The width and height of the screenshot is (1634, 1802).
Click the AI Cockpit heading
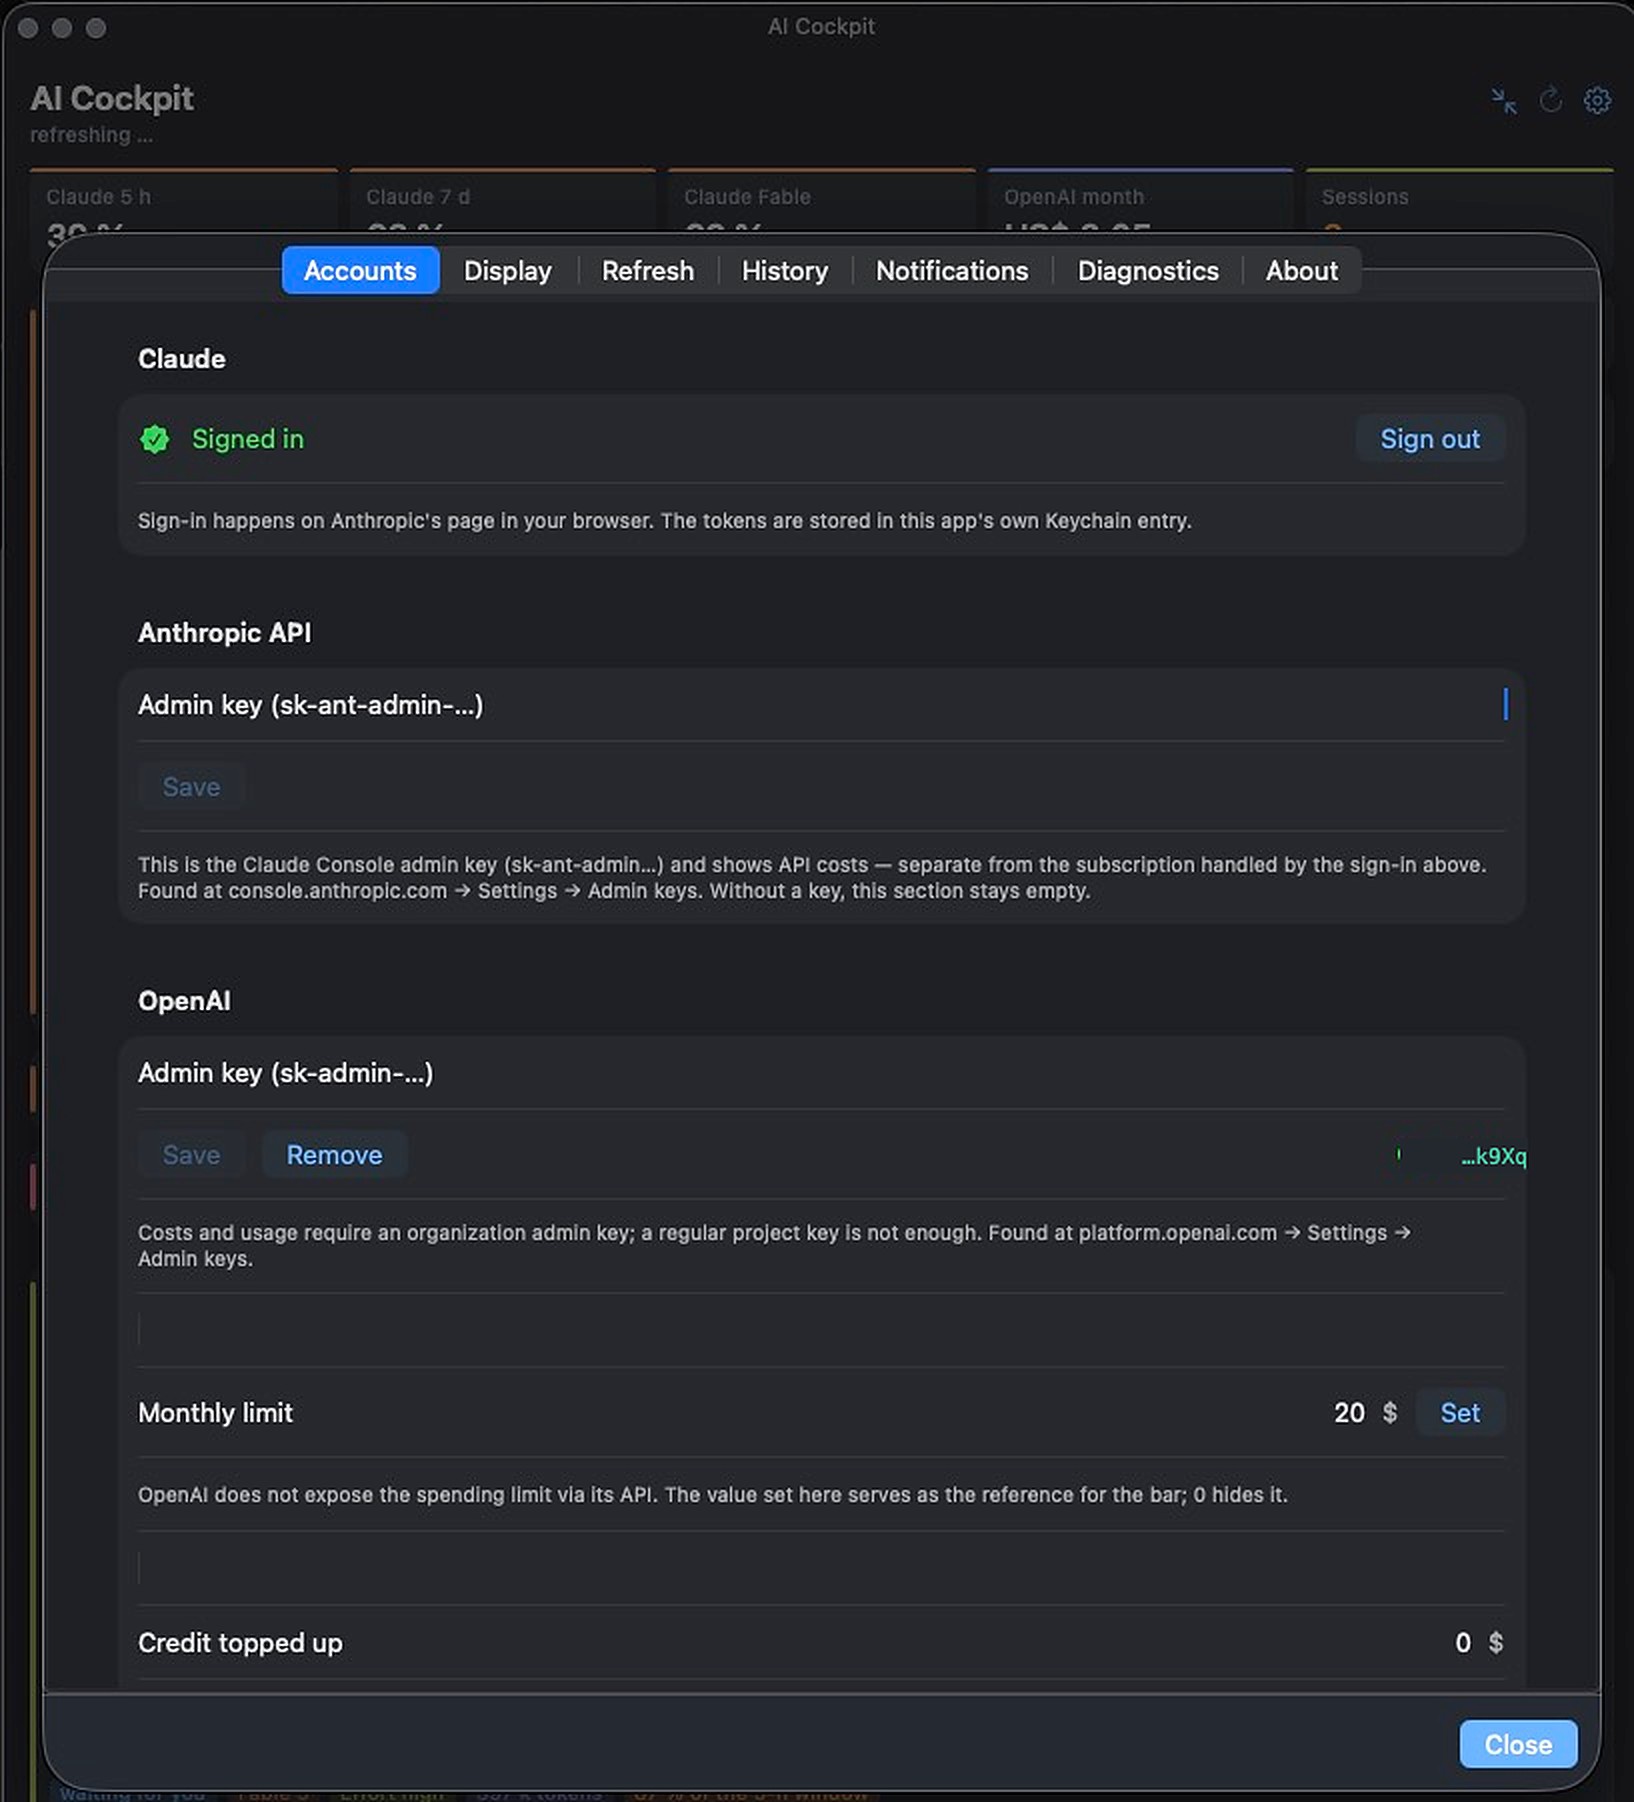[x=112, y=98]
